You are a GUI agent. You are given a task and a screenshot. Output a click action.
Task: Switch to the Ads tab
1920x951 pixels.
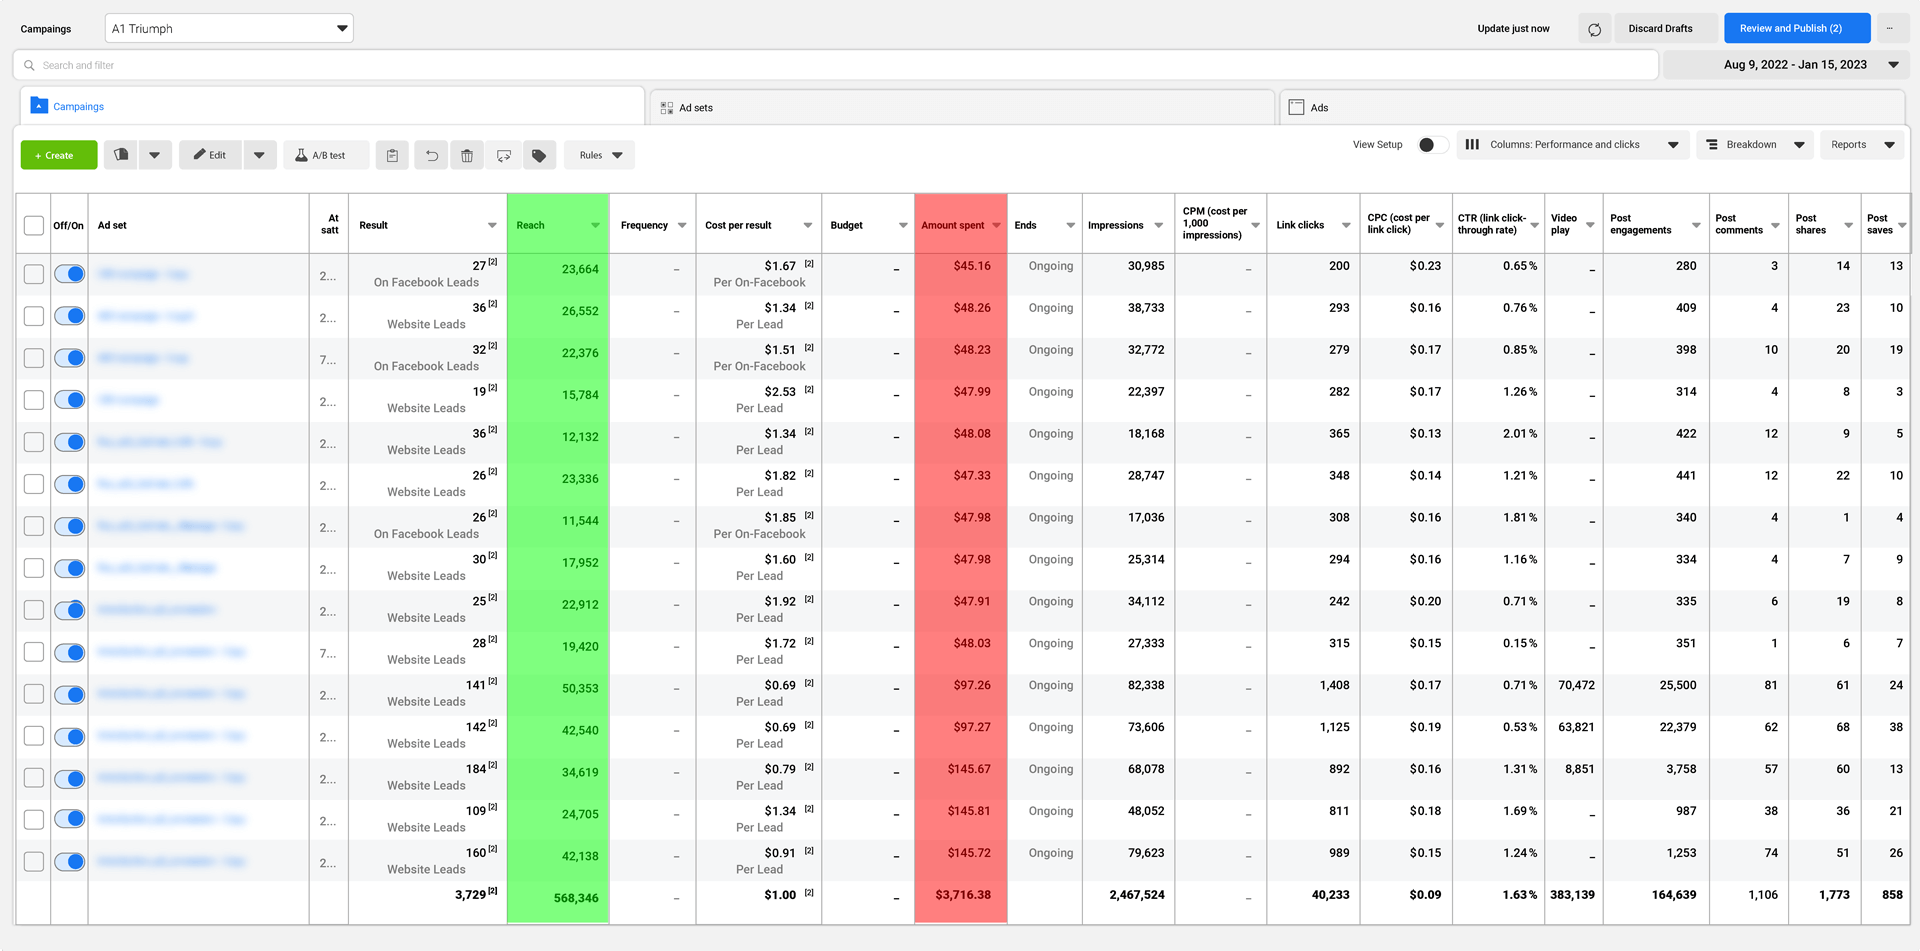click(1319, 108)
